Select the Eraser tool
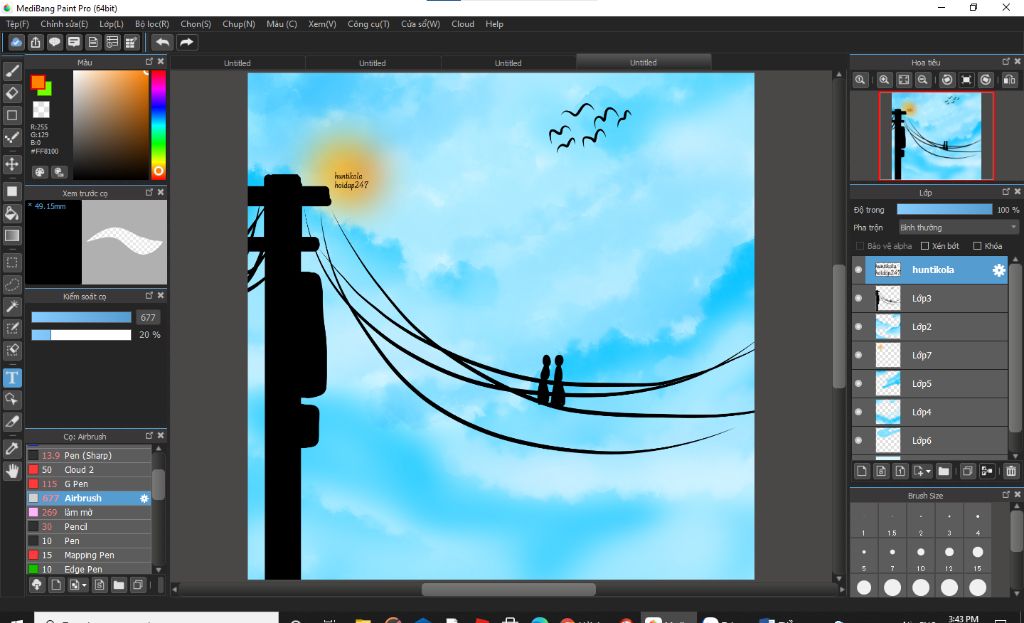 tap(12, 93)
